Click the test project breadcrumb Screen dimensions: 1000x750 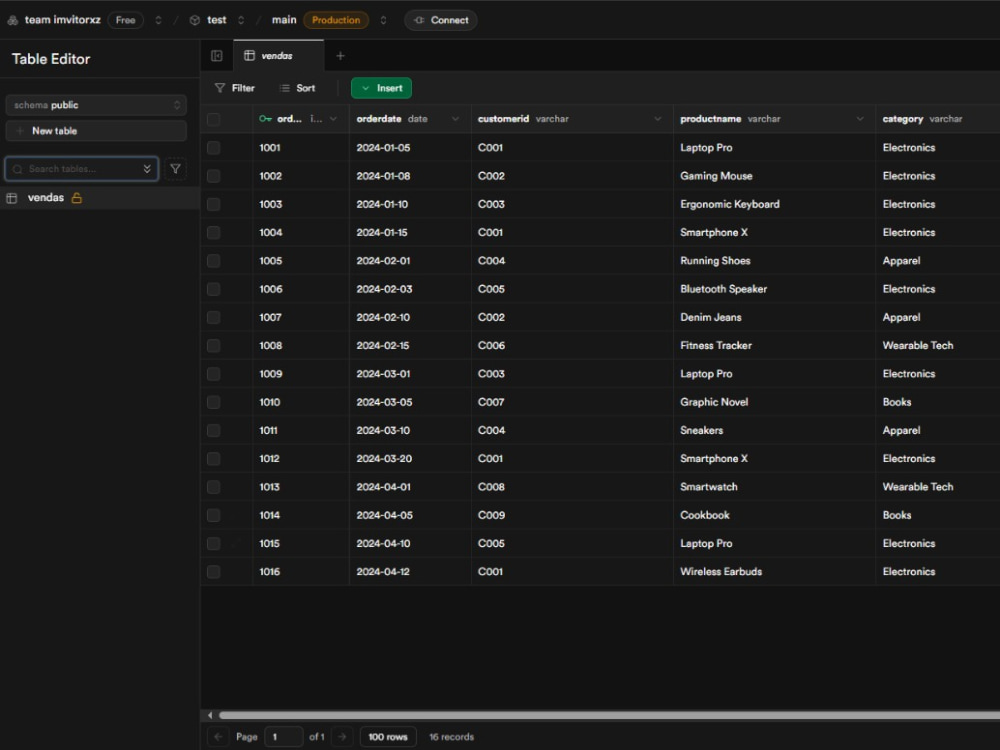point(217,20)
